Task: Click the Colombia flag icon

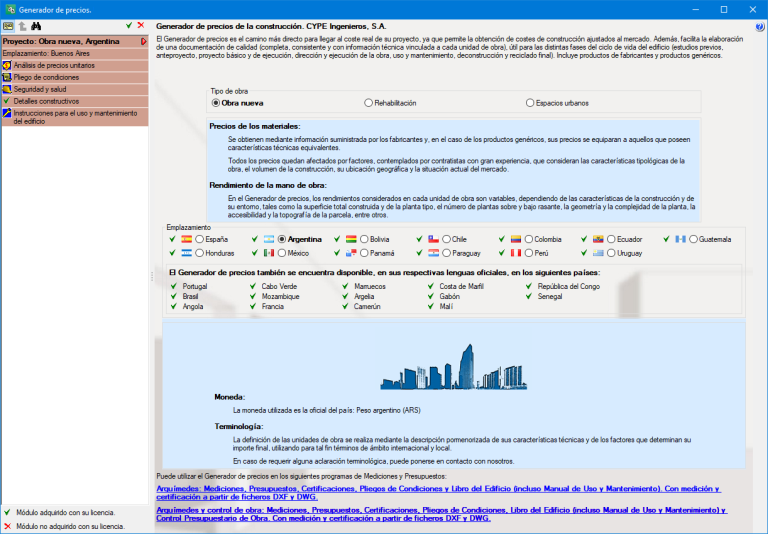Action: pyautogui.click(x=516, y=239)
